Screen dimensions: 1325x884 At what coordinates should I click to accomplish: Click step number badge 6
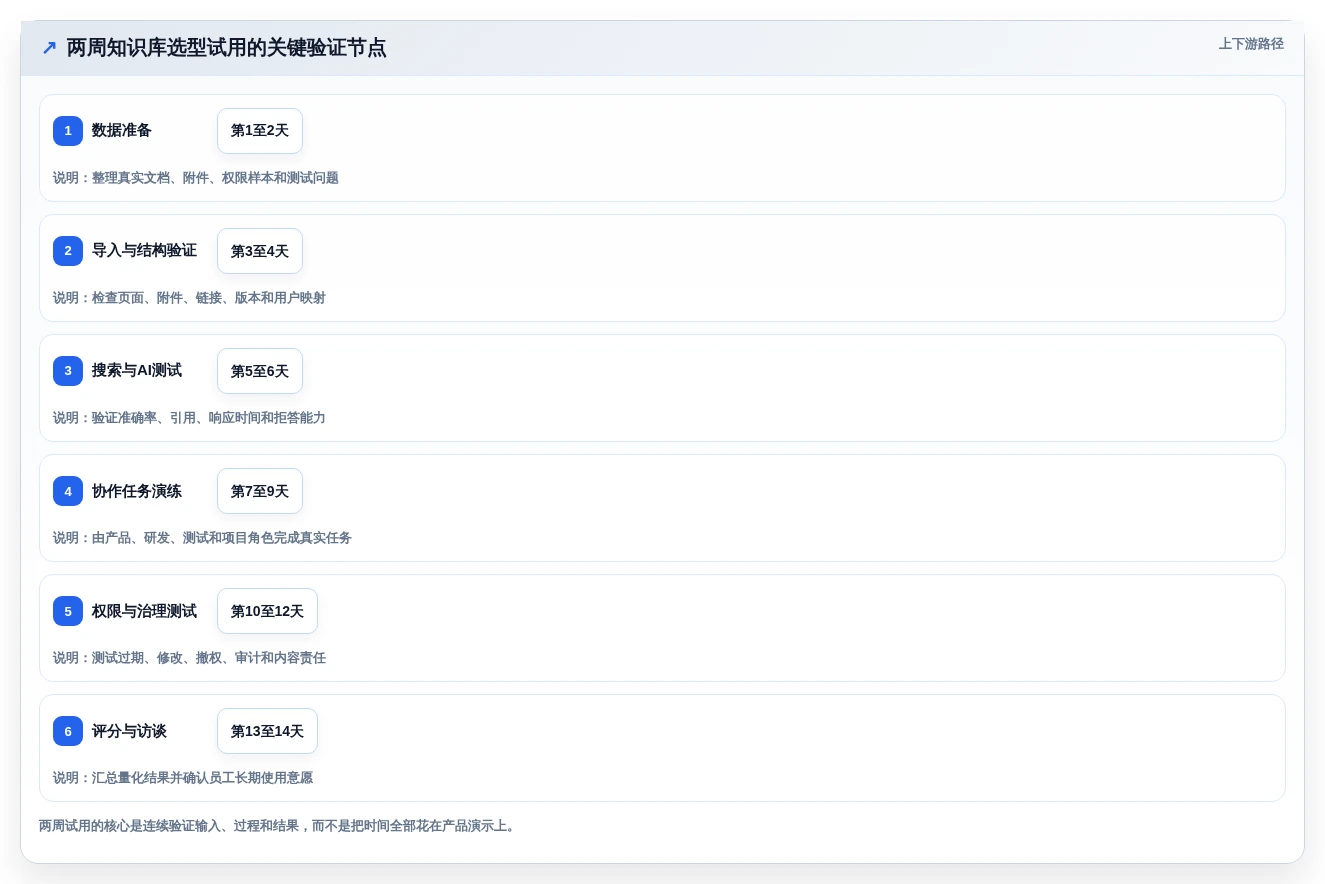coord(68,731)
